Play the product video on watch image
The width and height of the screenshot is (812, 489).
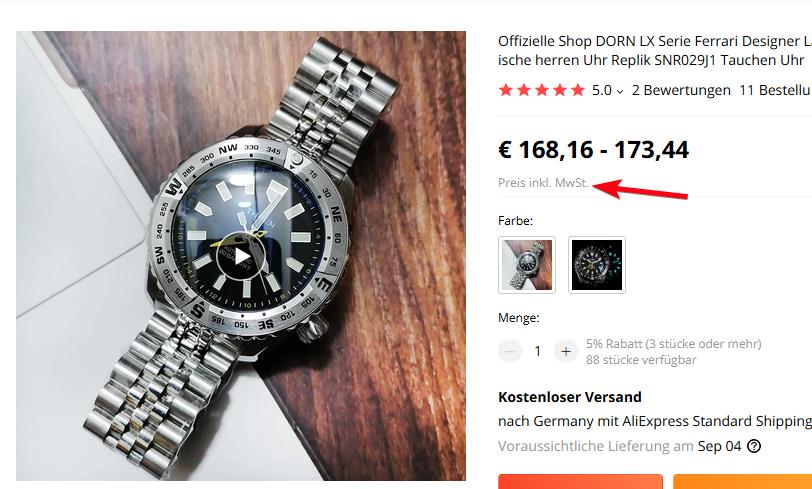(241, 256)
